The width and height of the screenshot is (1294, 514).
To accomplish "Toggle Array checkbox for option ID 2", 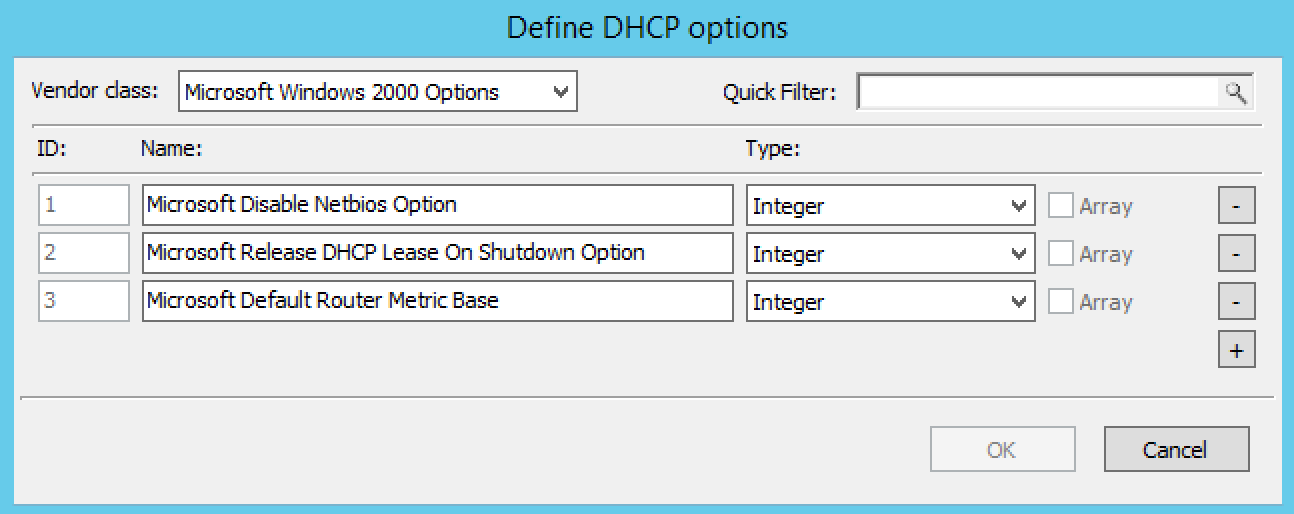I will tap(1061, 254).
